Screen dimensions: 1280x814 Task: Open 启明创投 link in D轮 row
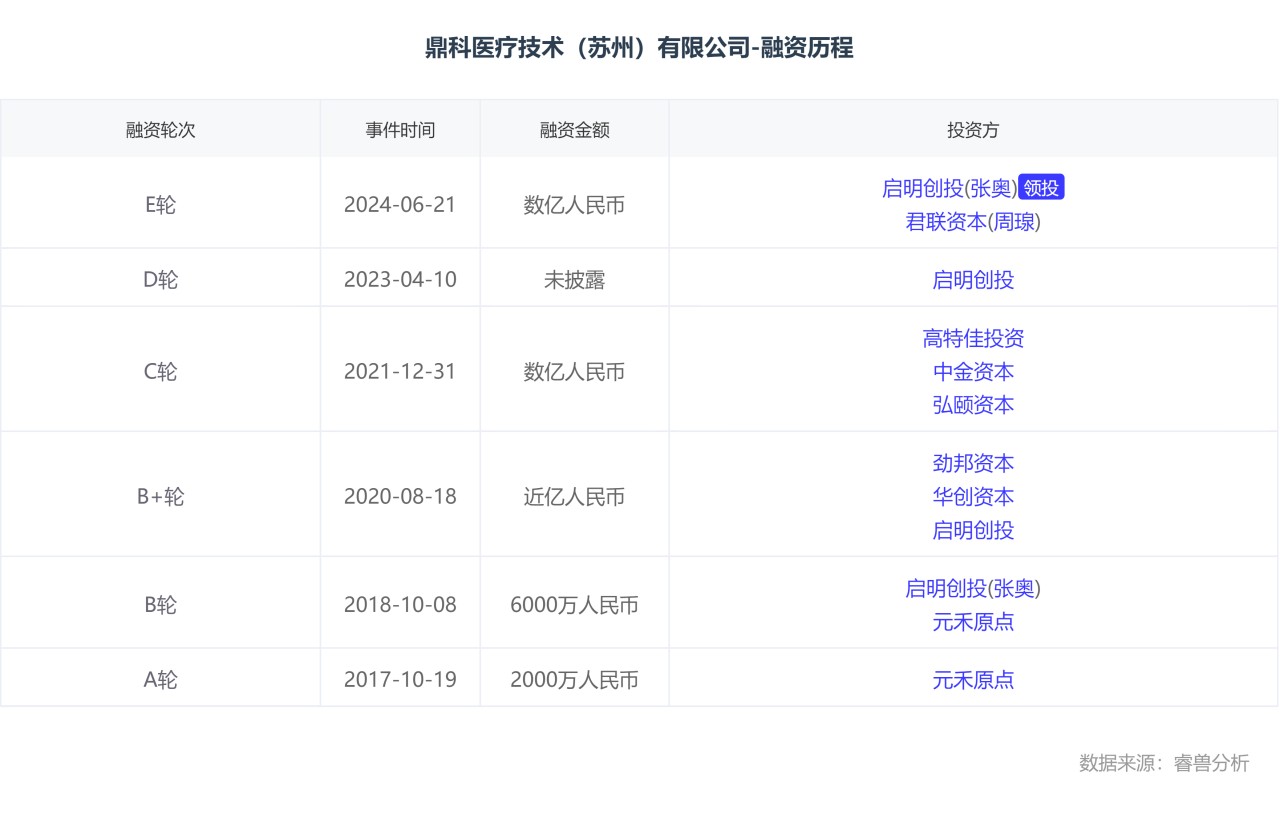click(973, 280)
